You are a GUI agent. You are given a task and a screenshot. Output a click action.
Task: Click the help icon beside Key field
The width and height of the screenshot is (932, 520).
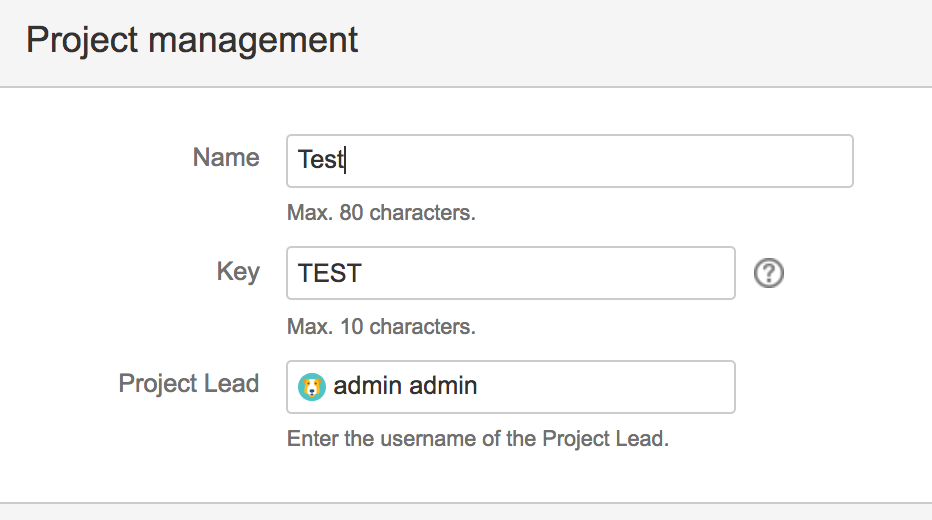(x=768, y=273)
